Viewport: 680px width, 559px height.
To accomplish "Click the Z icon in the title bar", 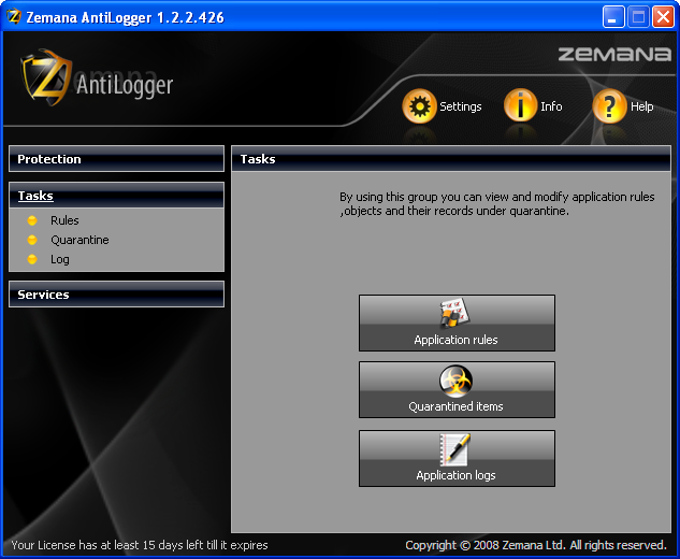I will pos(14,17).
